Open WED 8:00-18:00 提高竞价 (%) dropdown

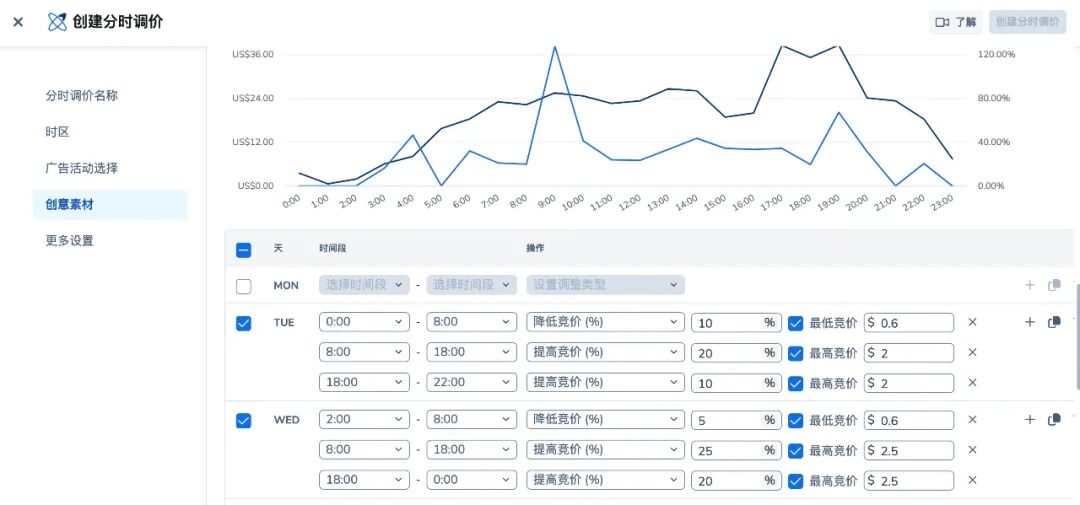pos(605,450)
